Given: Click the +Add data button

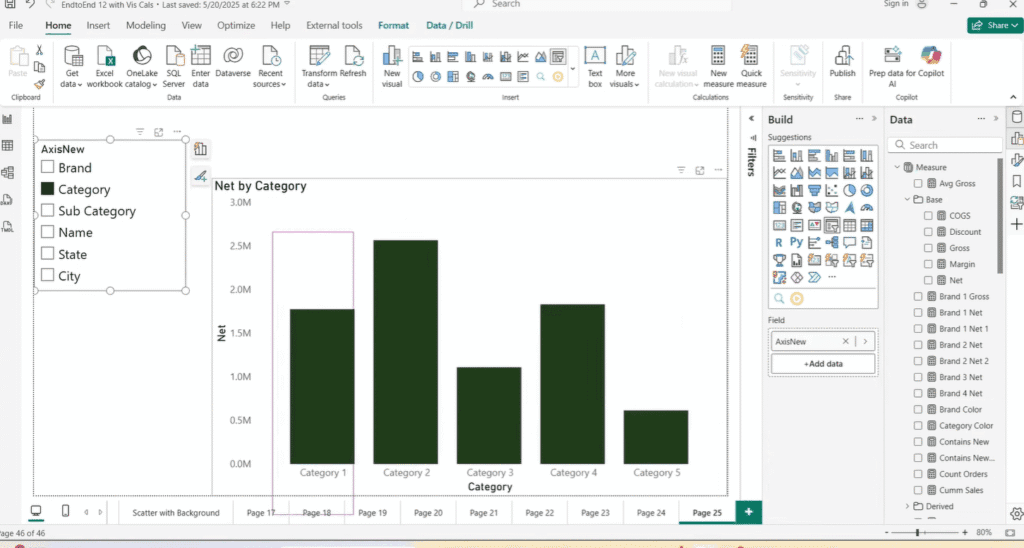Looking at the screenshot, I should (823, 364).
